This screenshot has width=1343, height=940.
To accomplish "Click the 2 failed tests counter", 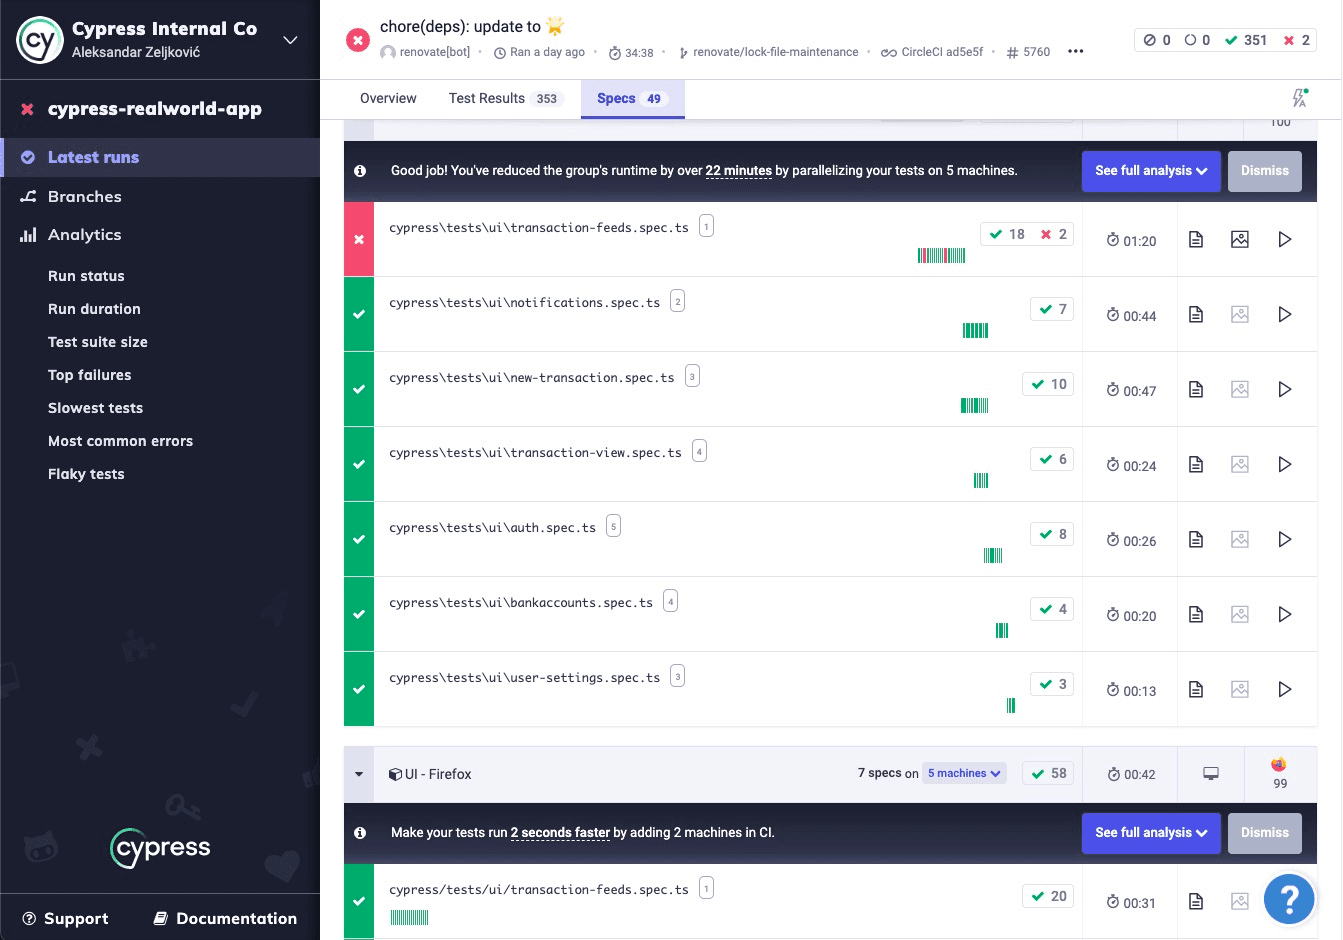I will [1296, 40].
